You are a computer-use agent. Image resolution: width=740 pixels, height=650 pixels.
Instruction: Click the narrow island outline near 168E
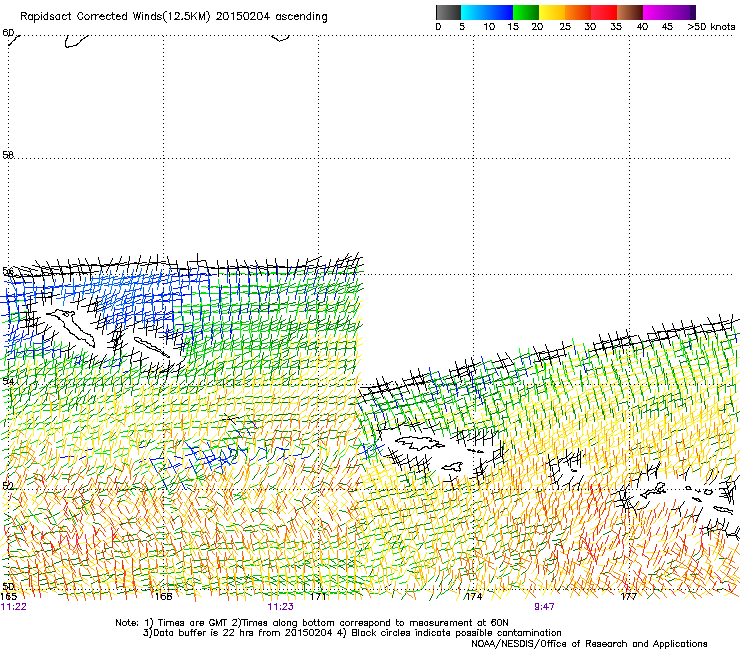[151, 347]
